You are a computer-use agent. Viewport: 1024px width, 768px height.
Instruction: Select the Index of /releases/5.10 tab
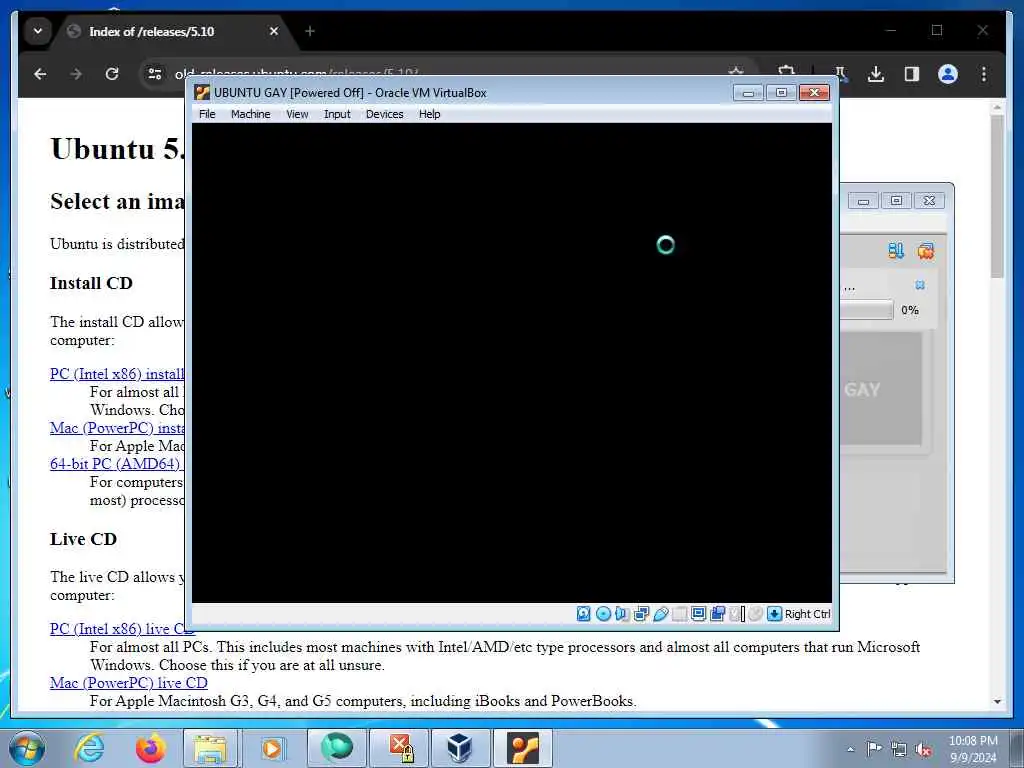173,31
